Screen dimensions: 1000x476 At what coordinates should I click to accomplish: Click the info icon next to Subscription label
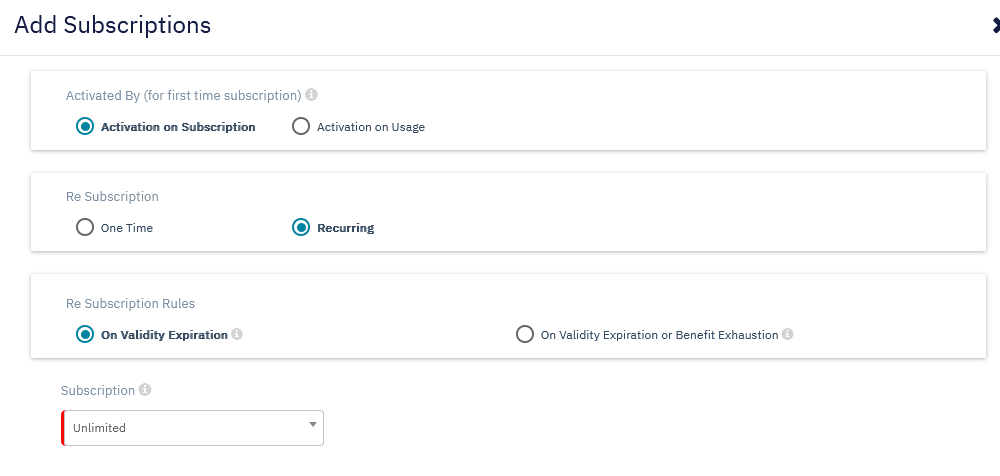145,390
